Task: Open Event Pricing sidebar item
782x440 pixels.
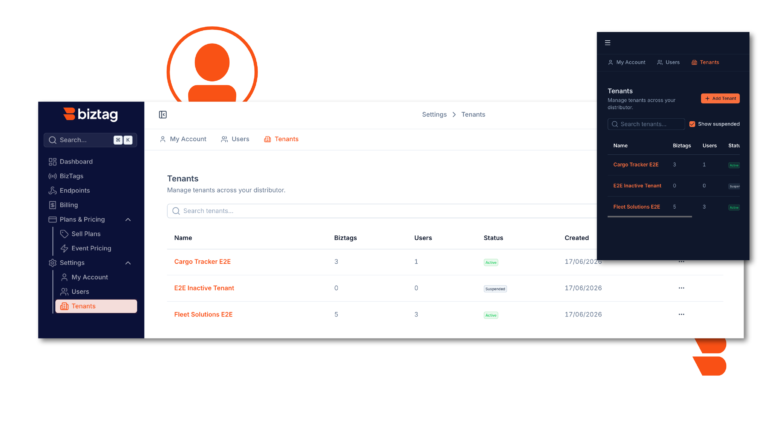Action: (91, 248)
